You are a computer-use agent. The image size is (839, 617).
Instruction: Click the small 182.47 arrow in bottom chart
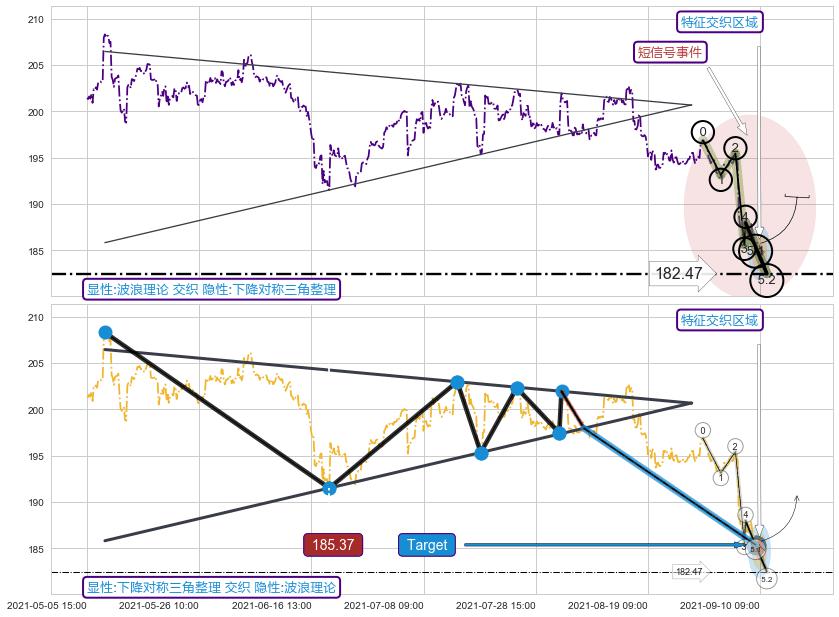tap(691, 572)
